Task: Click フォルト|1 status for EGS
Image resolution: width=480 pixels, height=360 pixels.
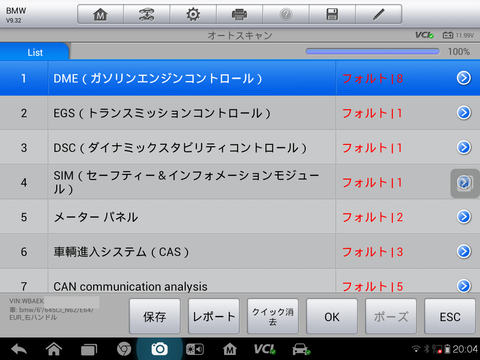Action: pyautogui.click(x=372, y=113)
